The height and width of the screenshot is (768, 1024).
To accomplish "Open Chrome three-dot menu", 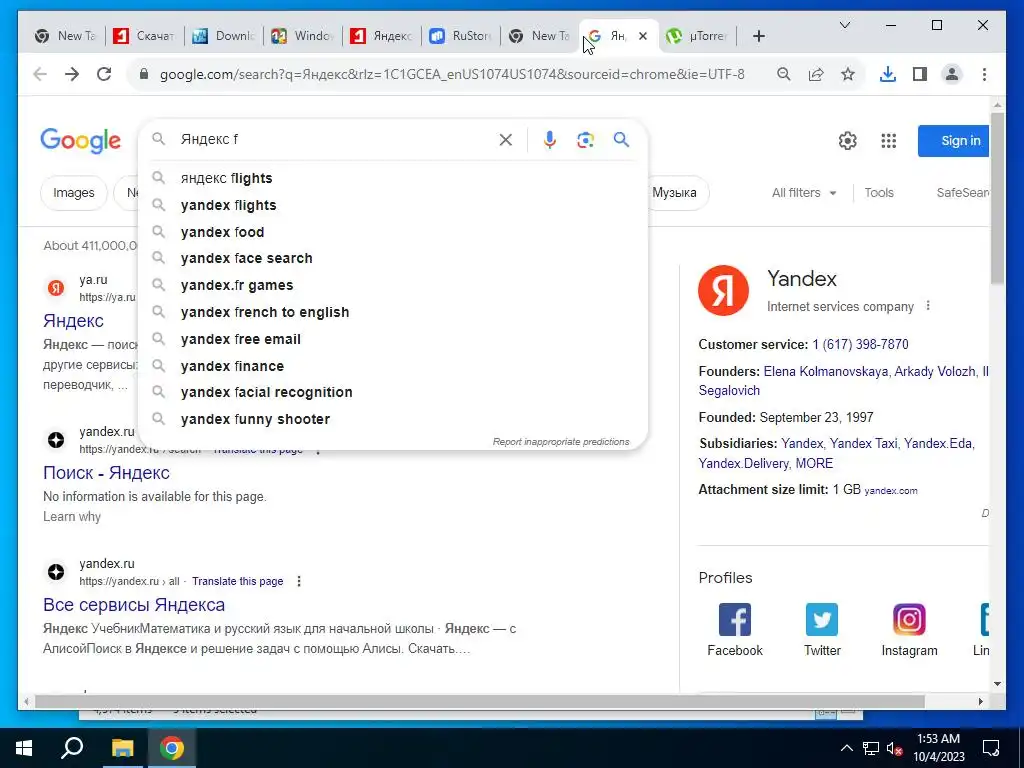I will point(984,74).
